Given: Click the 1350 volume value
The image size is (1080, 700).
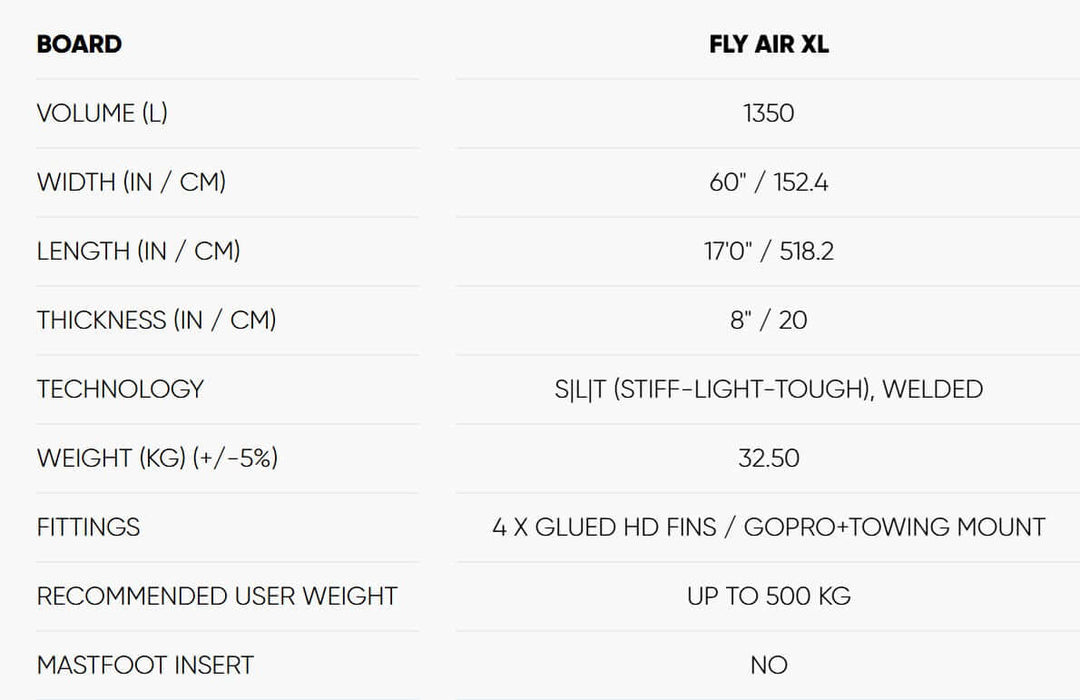Looking at the screenshot, I should coord(768,113).
